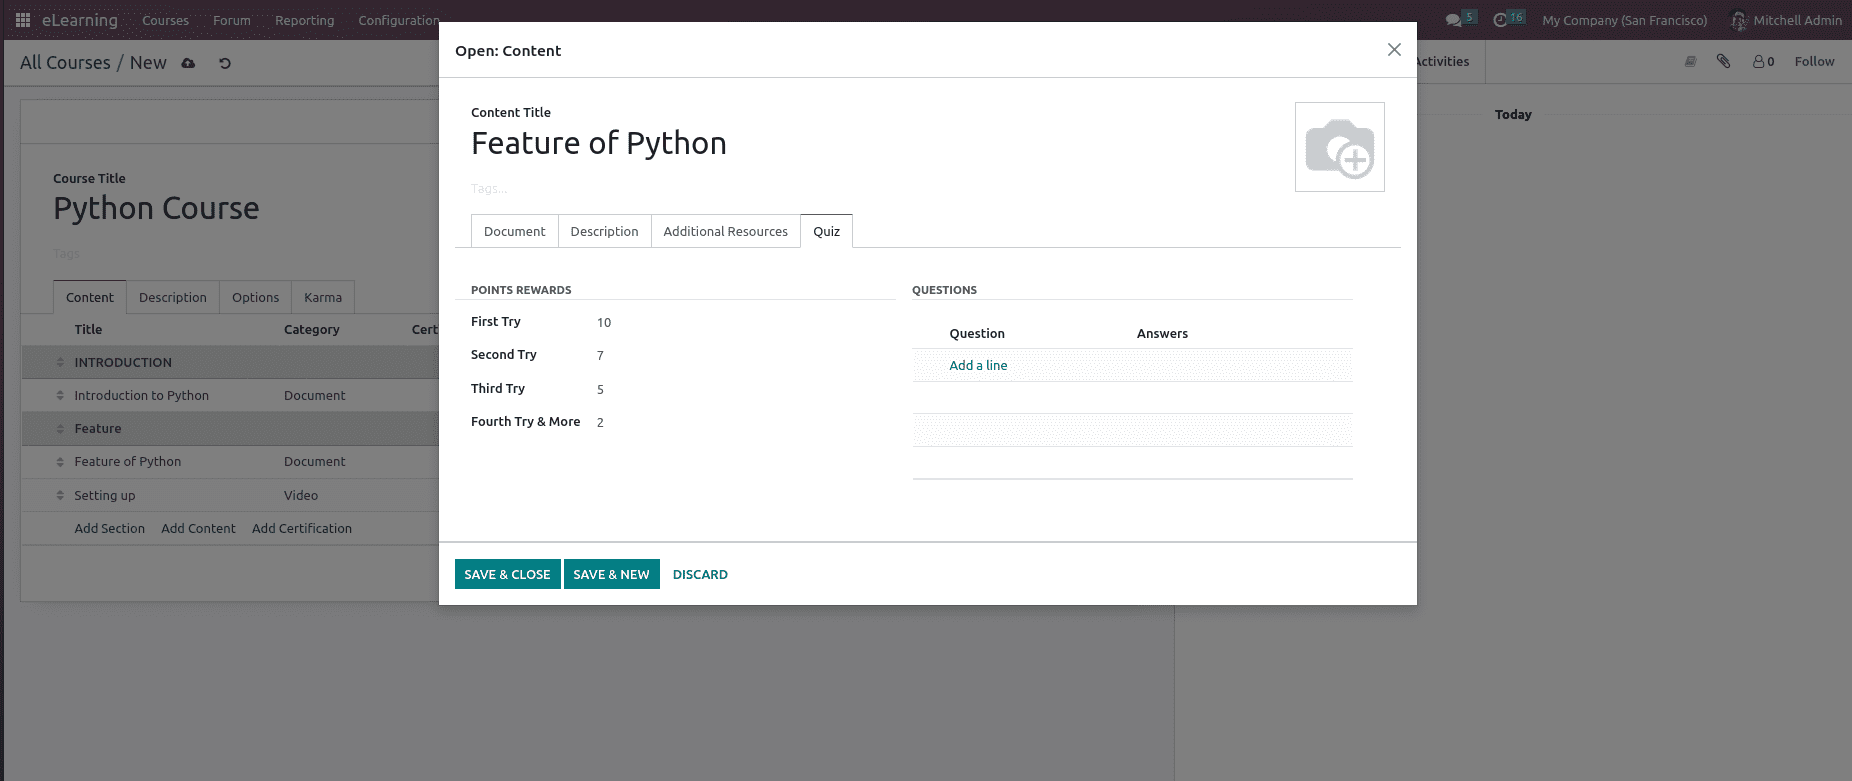The height and width of the screenshot is (781, 1852).
Task: Click Save & Close button
Action: pyautogui.click(x=507, y=574)
